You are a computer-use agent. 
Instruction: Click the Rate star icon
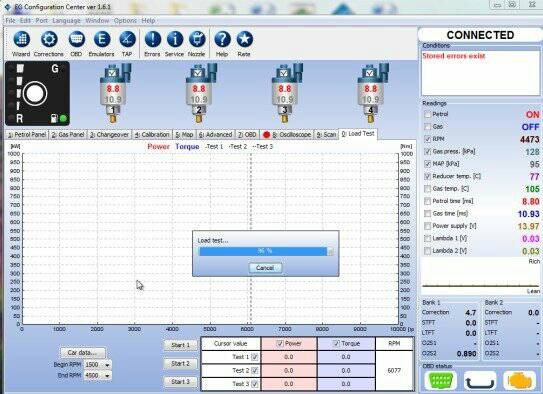(x=245, y=39)
